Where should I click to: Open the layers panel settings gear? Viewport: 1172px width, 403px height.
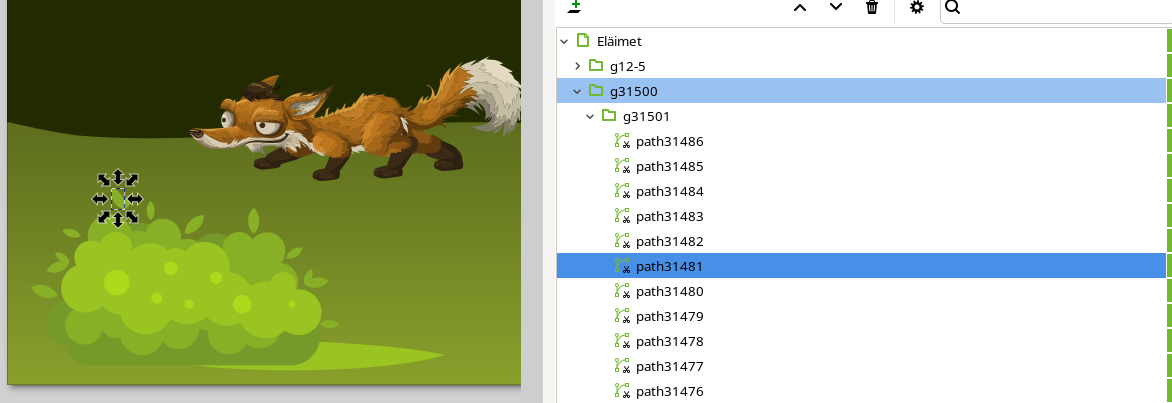pyautogui.click(x=917, y=8)
